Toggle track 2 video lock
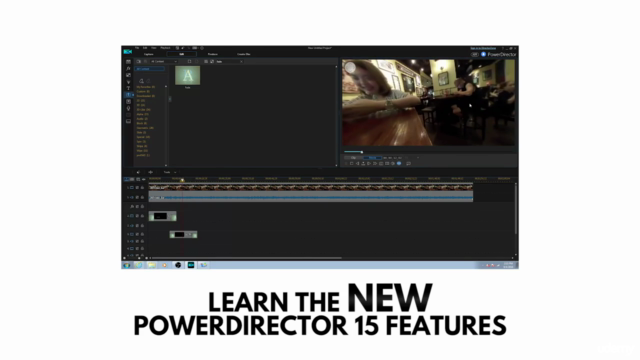The height and width of the screenshot is (360, 640). [x=142, y=216]
